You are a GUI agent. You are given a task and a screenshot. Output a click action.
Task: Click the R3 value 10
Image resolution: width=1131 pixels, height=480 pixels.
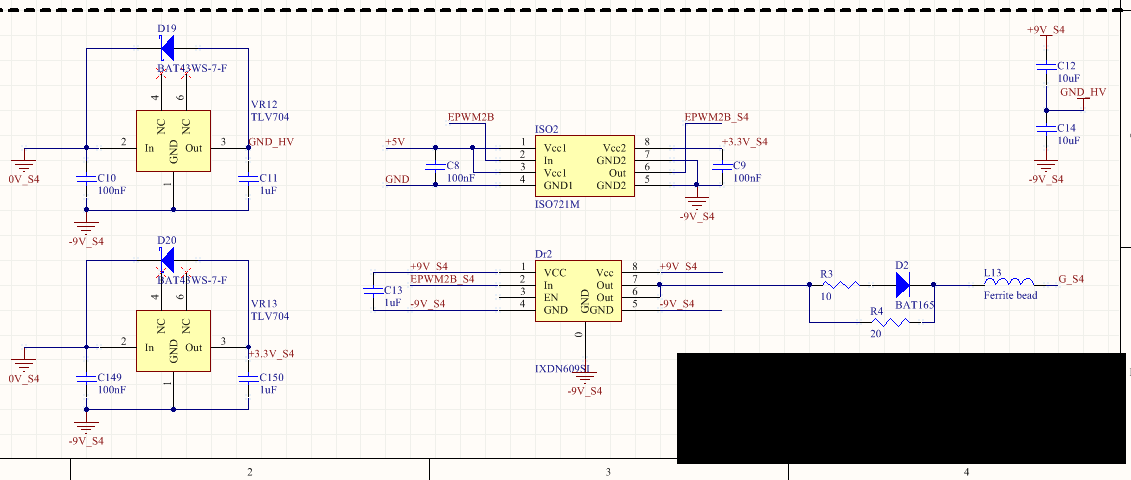coord(827,297)
